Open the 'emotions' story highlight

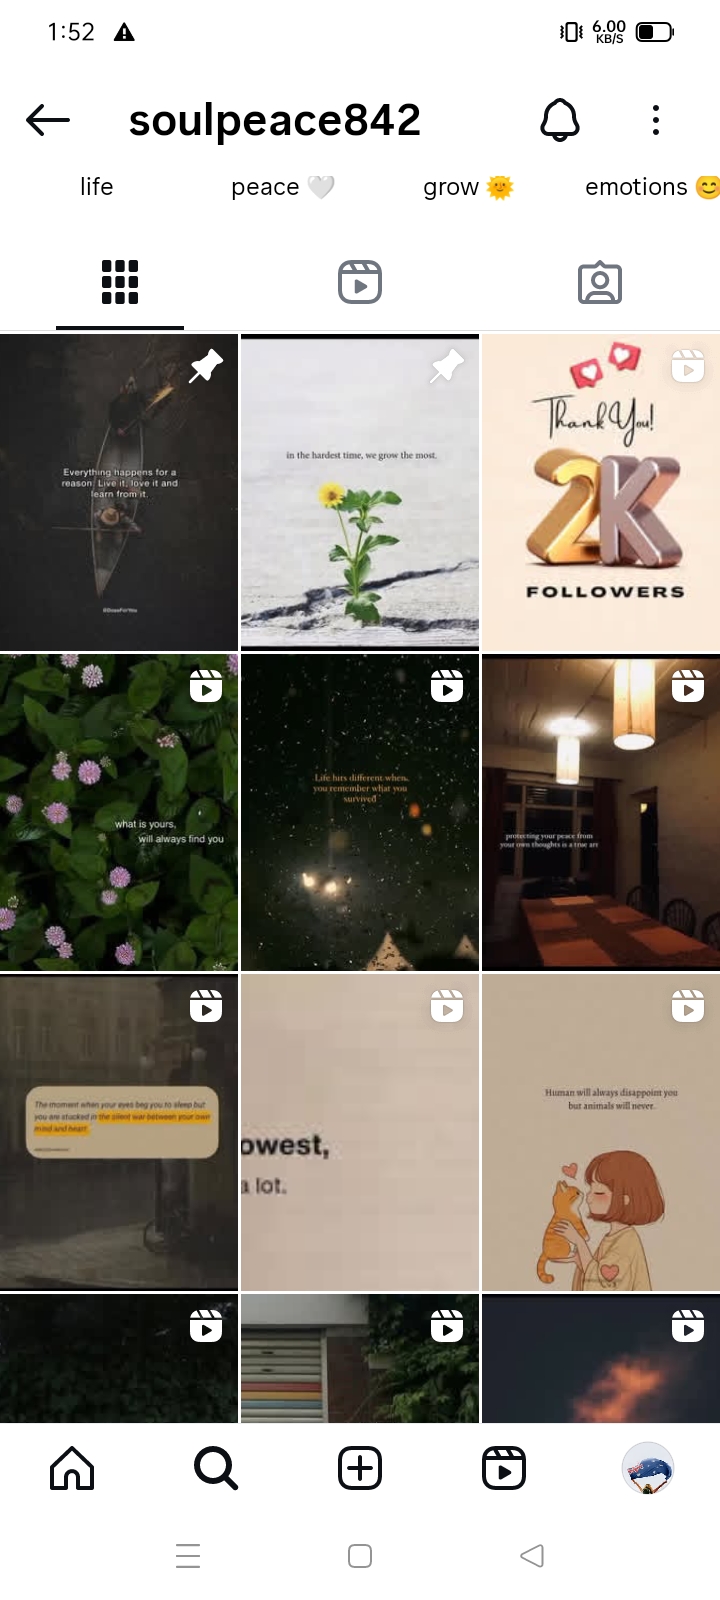tap(652, 187)
